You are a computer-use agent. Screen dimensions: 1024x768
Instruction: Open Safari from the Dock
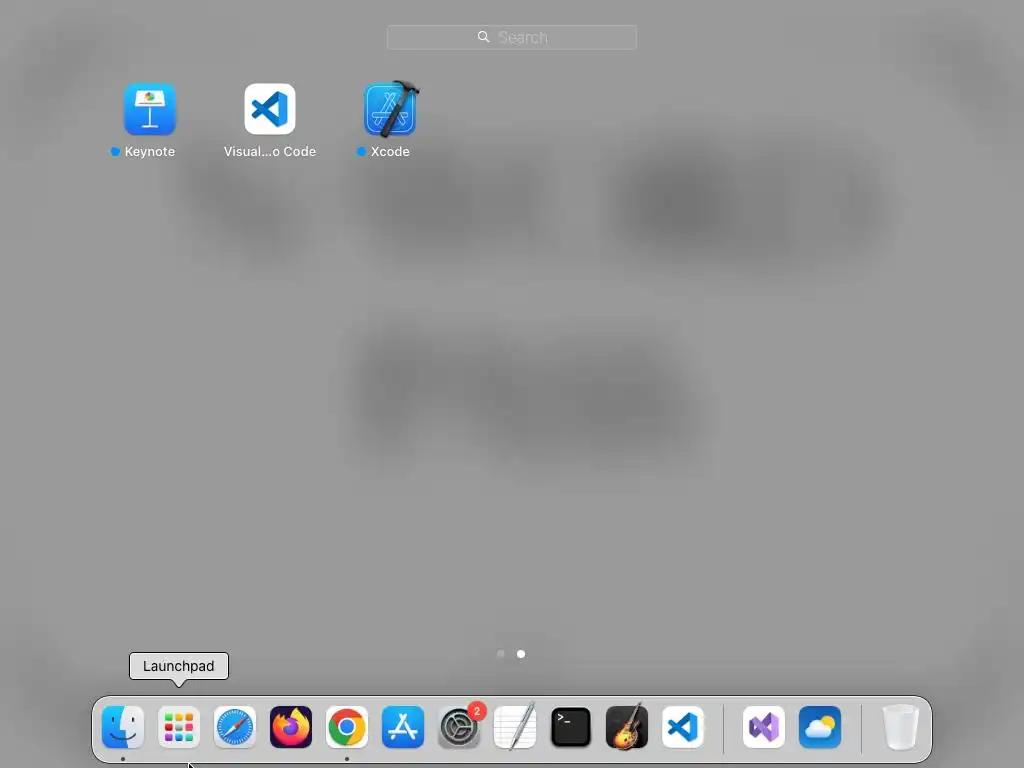(x=235, y=727)
